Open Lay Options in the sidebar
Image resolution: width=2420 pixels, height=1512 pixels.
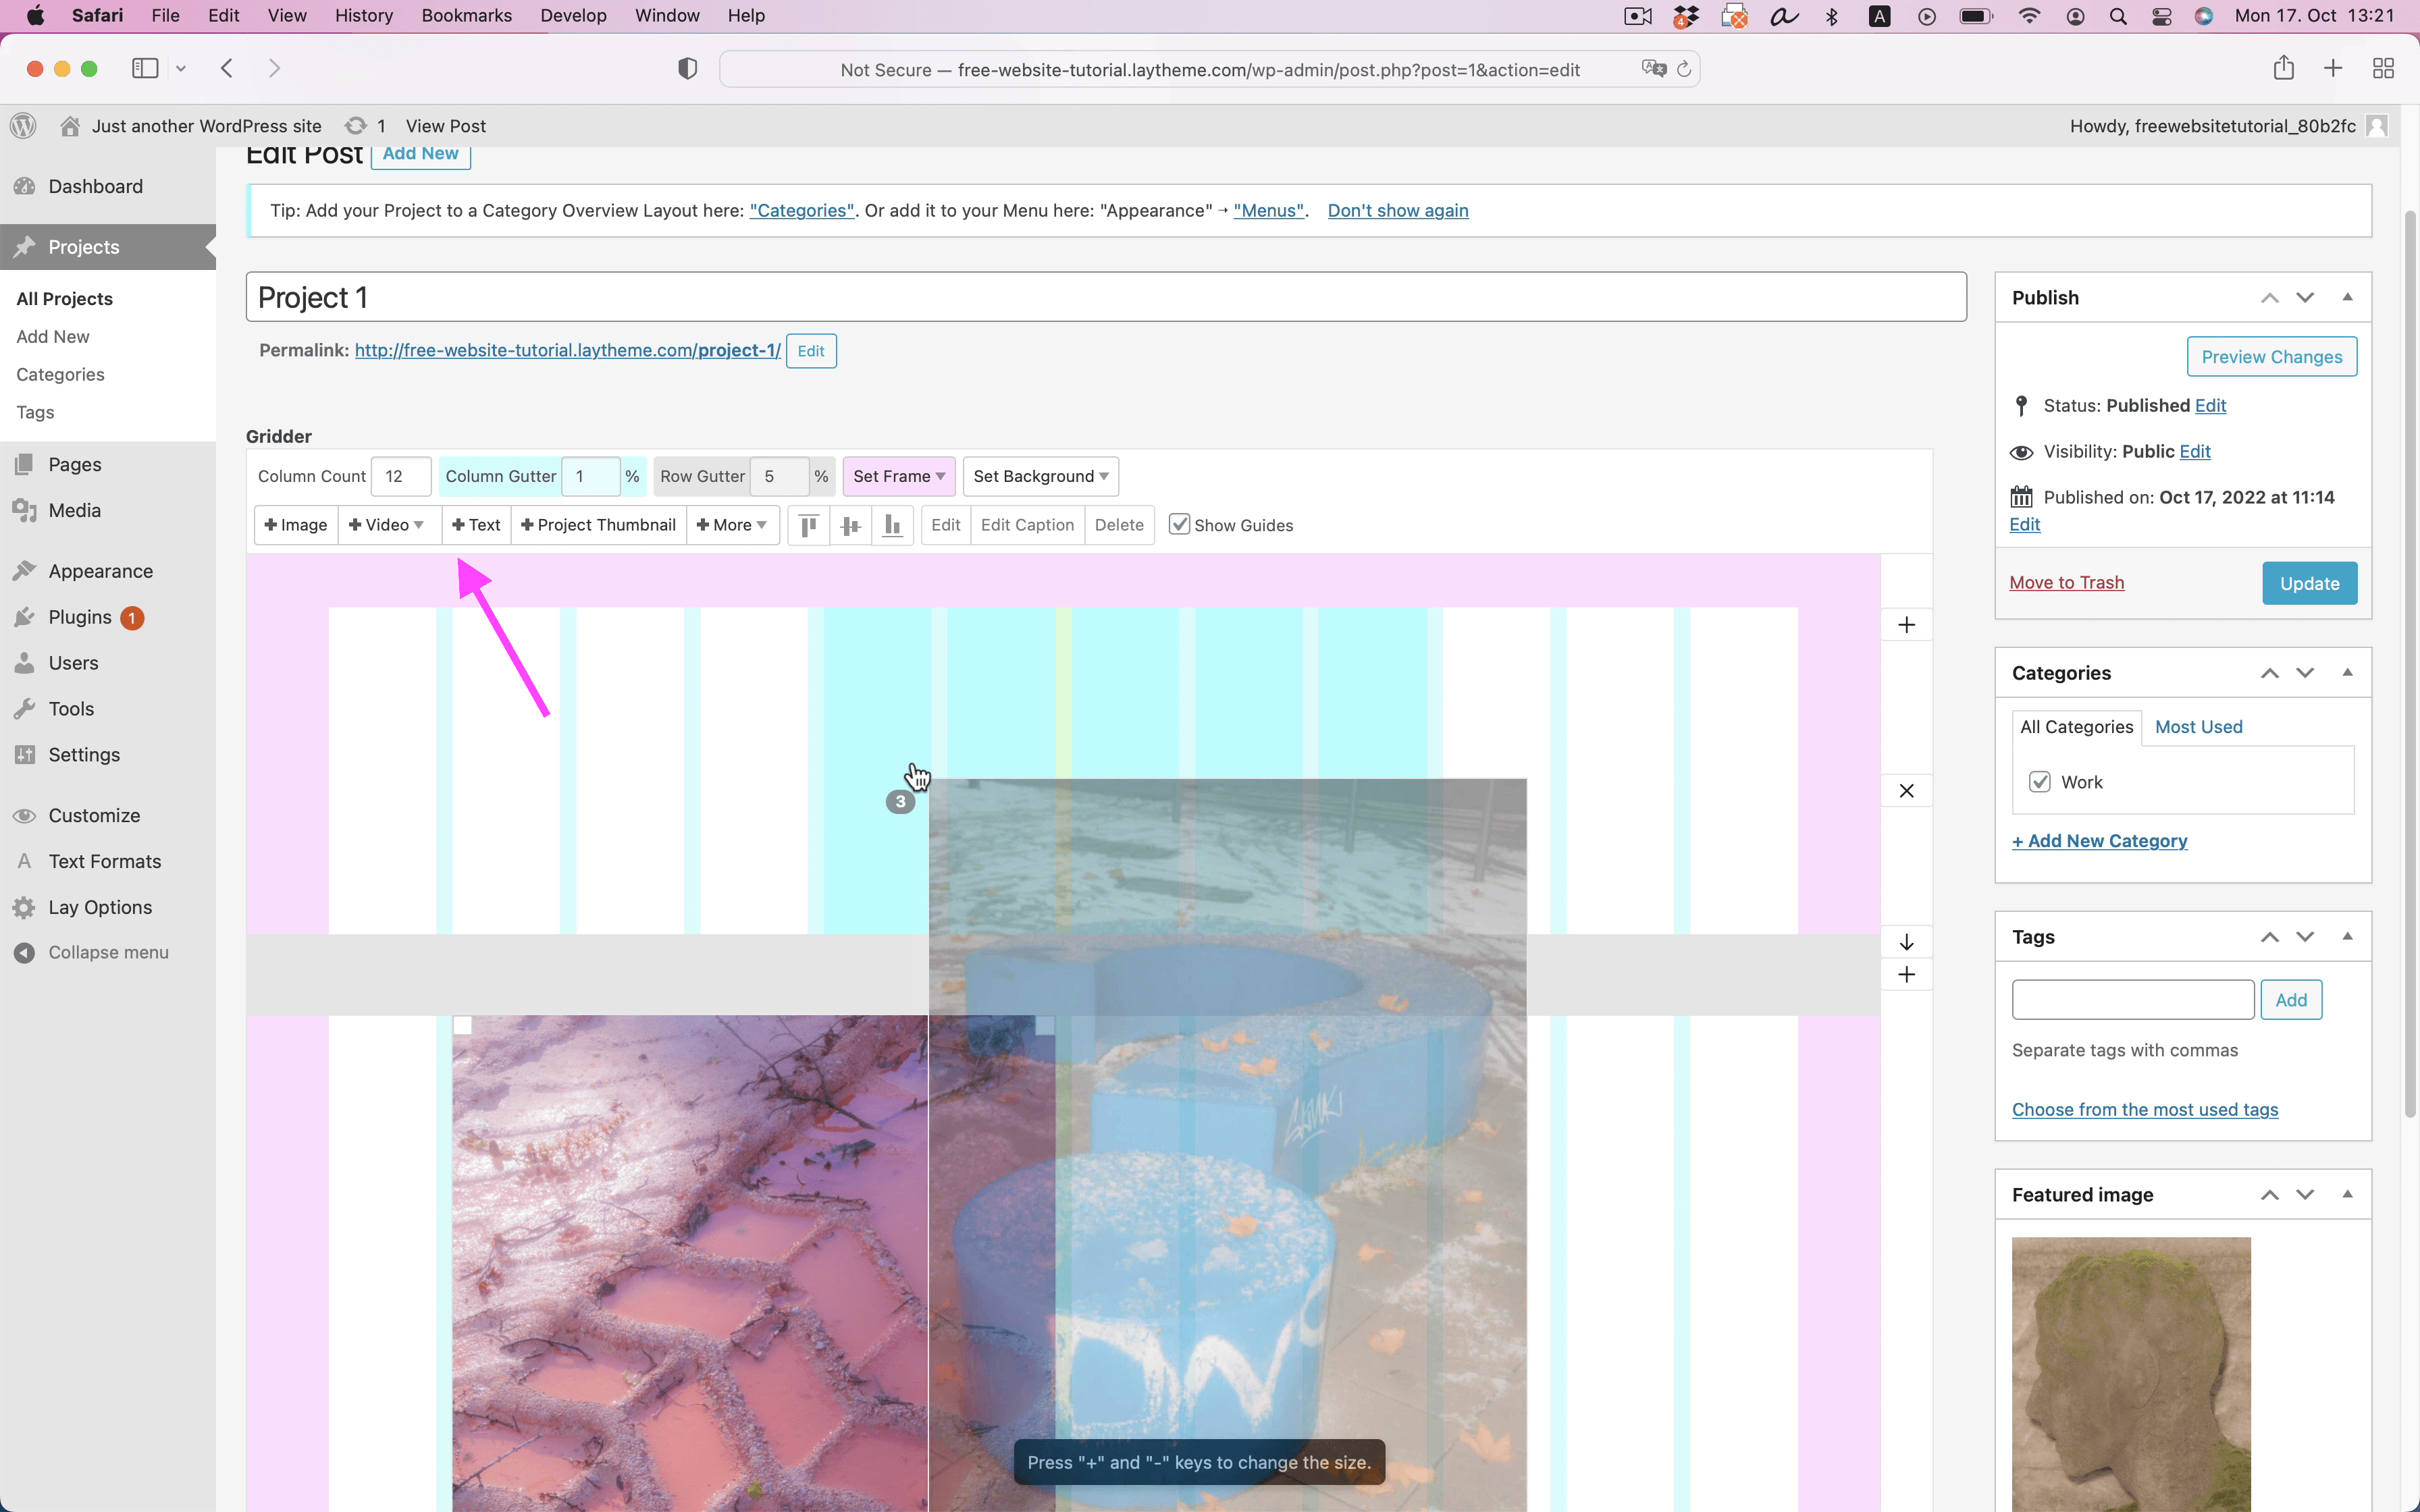coord(100,907)
